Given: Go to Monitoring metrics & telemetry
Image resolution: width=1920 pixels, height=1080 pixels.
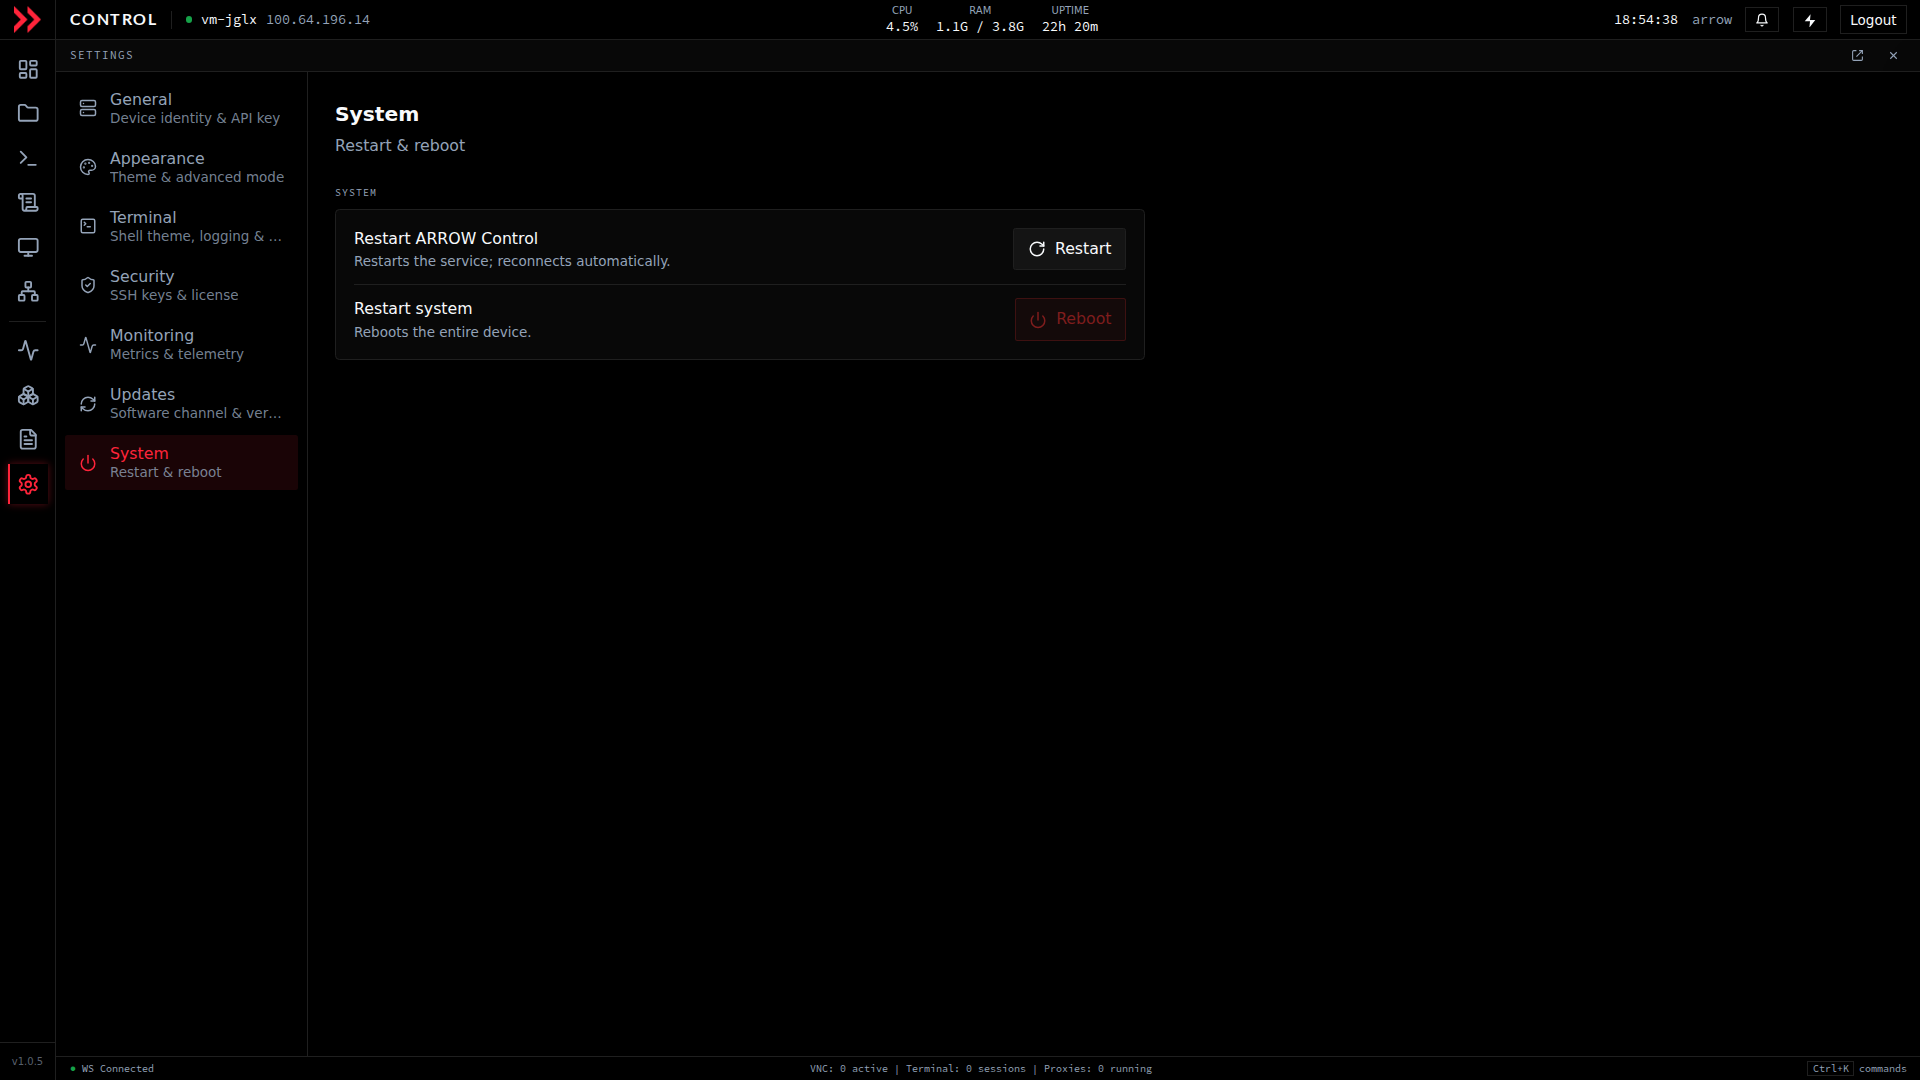Looking at the screenshot, I should coord(181,344).
